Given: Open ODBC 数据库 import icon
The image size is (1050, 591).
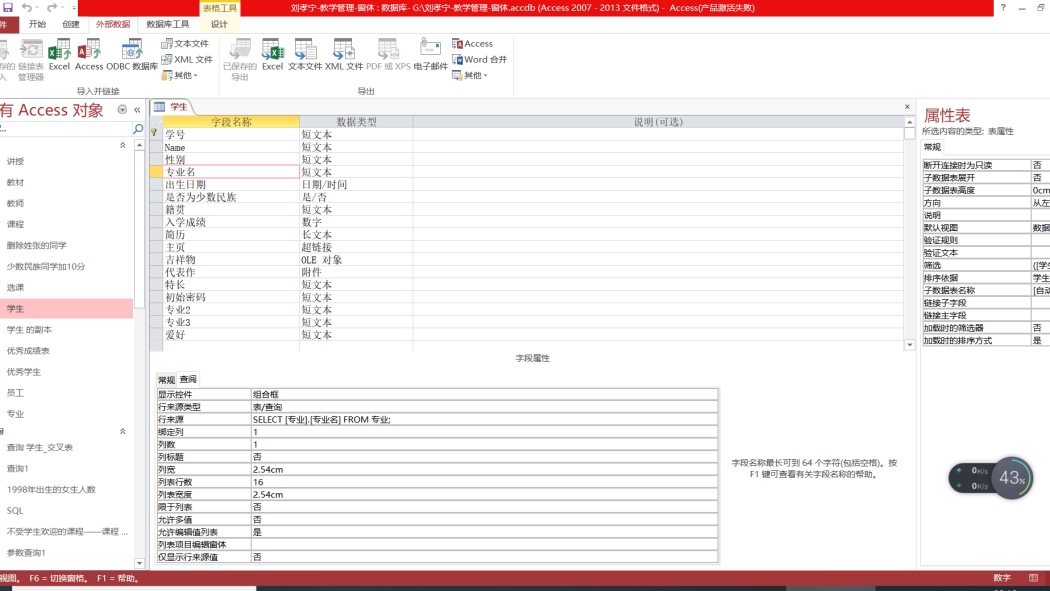Looking at the screenshot, I should (132, 55).
